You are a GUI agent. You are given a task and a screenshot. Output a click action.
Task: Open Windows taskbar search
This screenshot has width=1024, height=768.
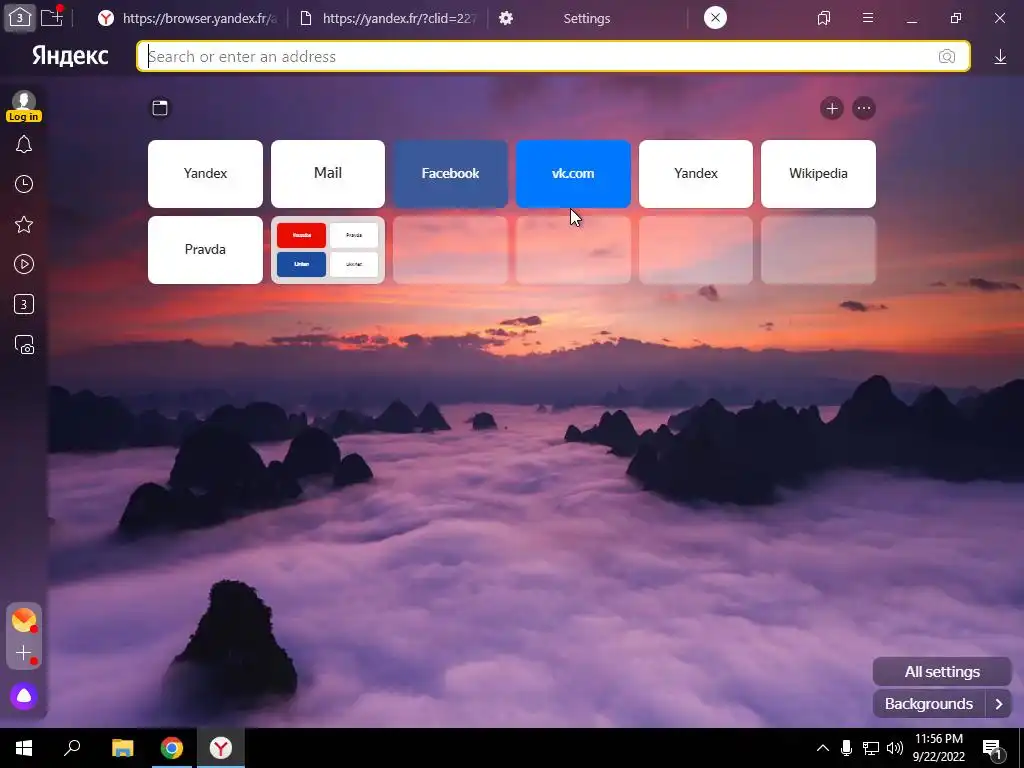pos(72,748)
